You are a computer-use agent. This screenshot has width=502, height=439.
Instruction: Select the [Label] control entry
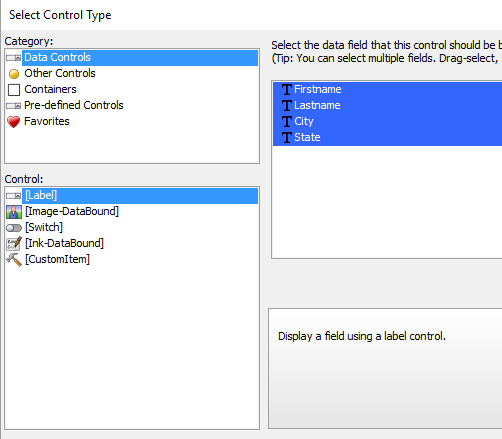click(x=140, y=195)
